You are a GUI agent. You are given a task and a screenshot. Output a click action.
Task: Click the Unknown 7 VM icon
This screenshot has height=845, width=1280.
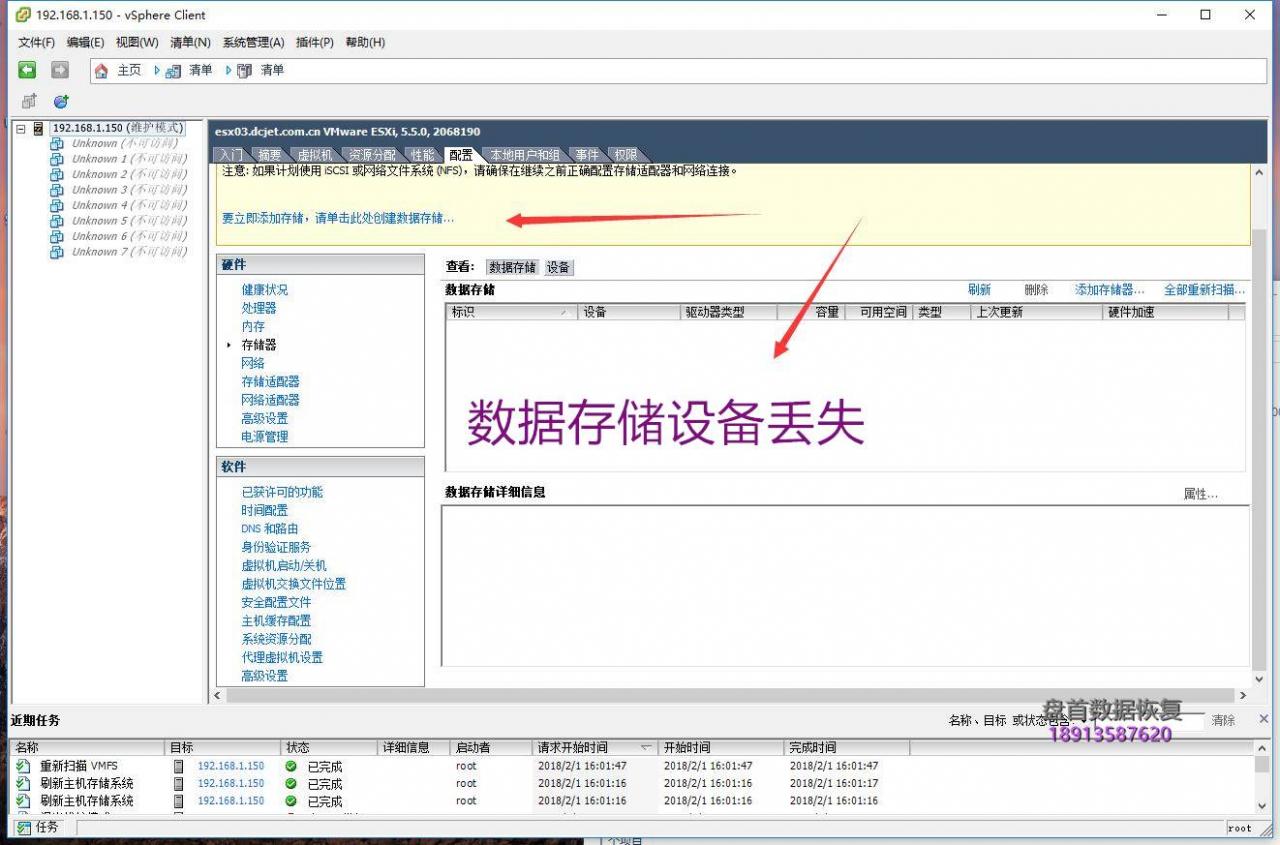coord(57,252)
